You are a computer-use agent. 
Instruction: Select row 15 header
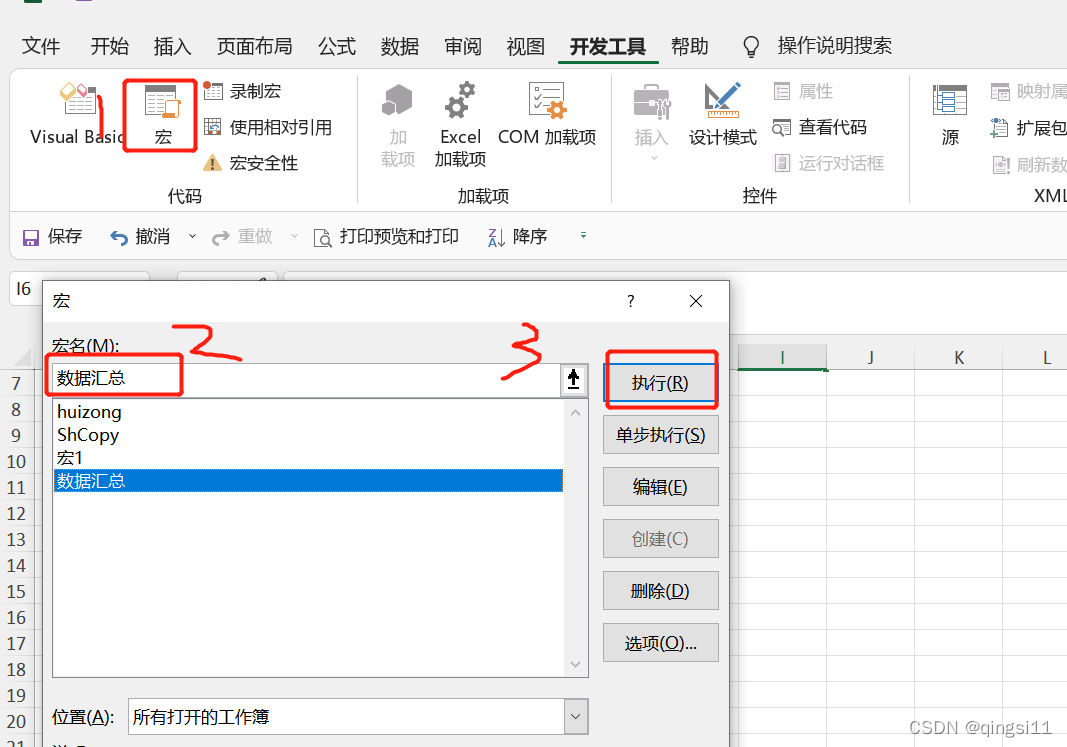pyautogui.click(x=16, y=592)
